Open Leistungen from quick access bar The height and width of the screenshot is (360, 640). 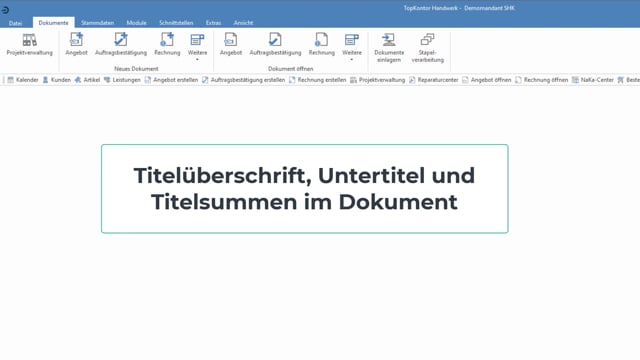pos(122,80)
